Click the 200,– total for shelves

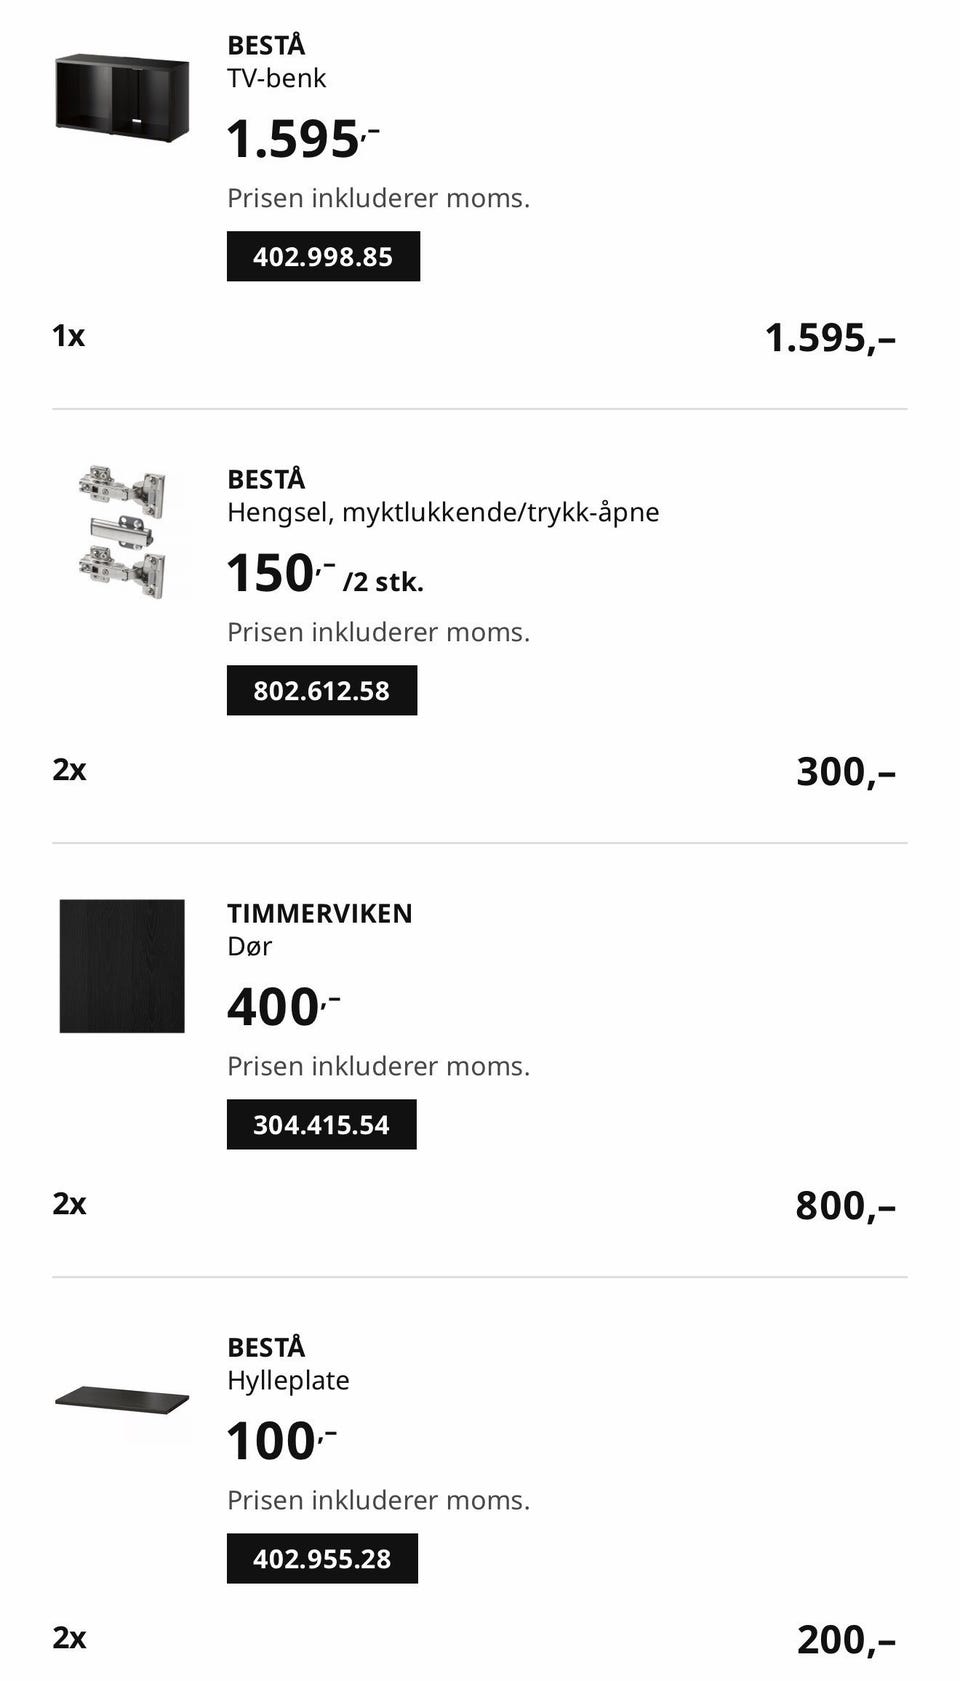(x=846, y=1640)
